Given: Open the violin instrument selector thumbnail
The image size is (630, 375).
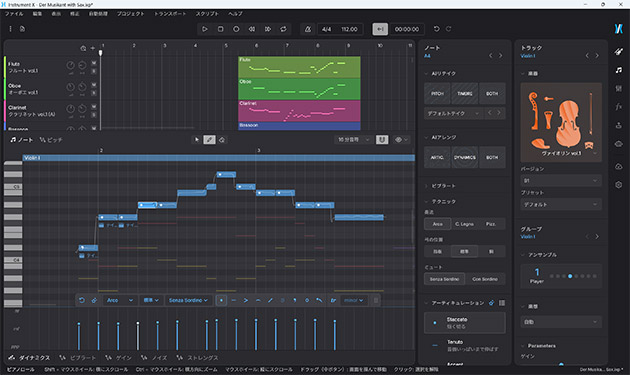Looking at the screenshot, I should coord(561,122).
